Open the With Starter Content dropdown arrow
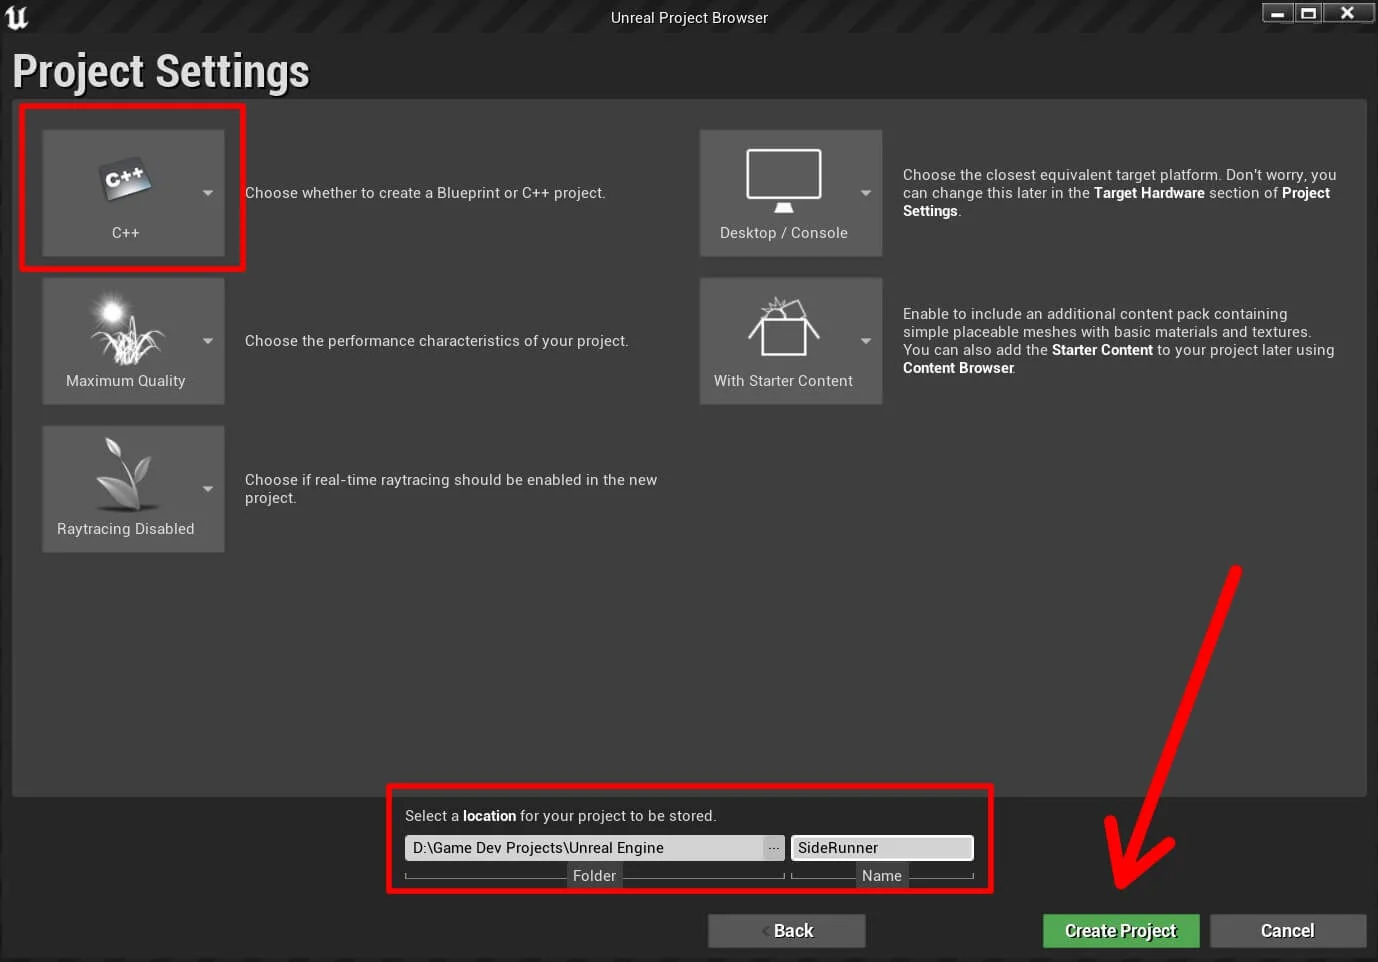The width and height of the screenshot is (1378, 962). 866,341
